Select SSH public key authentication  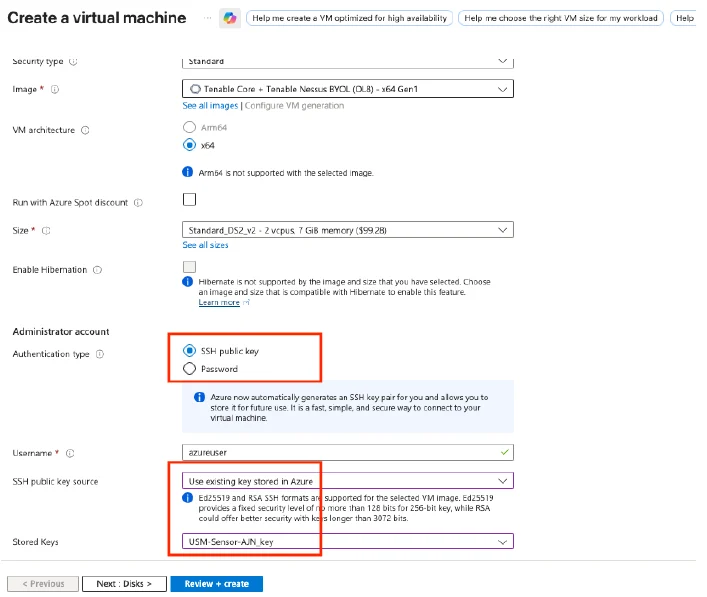tap(189, 351)
